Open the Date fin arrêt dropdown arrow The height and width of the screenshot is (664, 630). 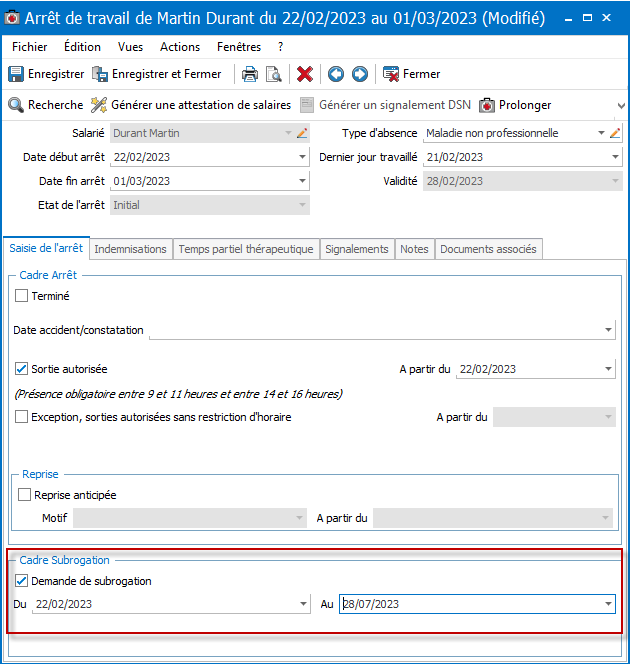pyautogui.click(x=302, y=181)
